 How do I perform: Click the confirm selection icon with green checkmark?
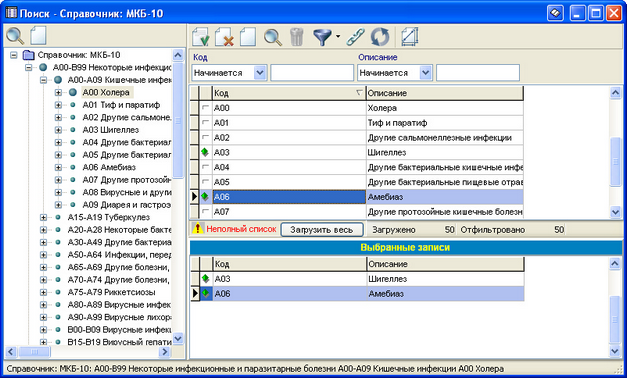[x=201, y=37]
